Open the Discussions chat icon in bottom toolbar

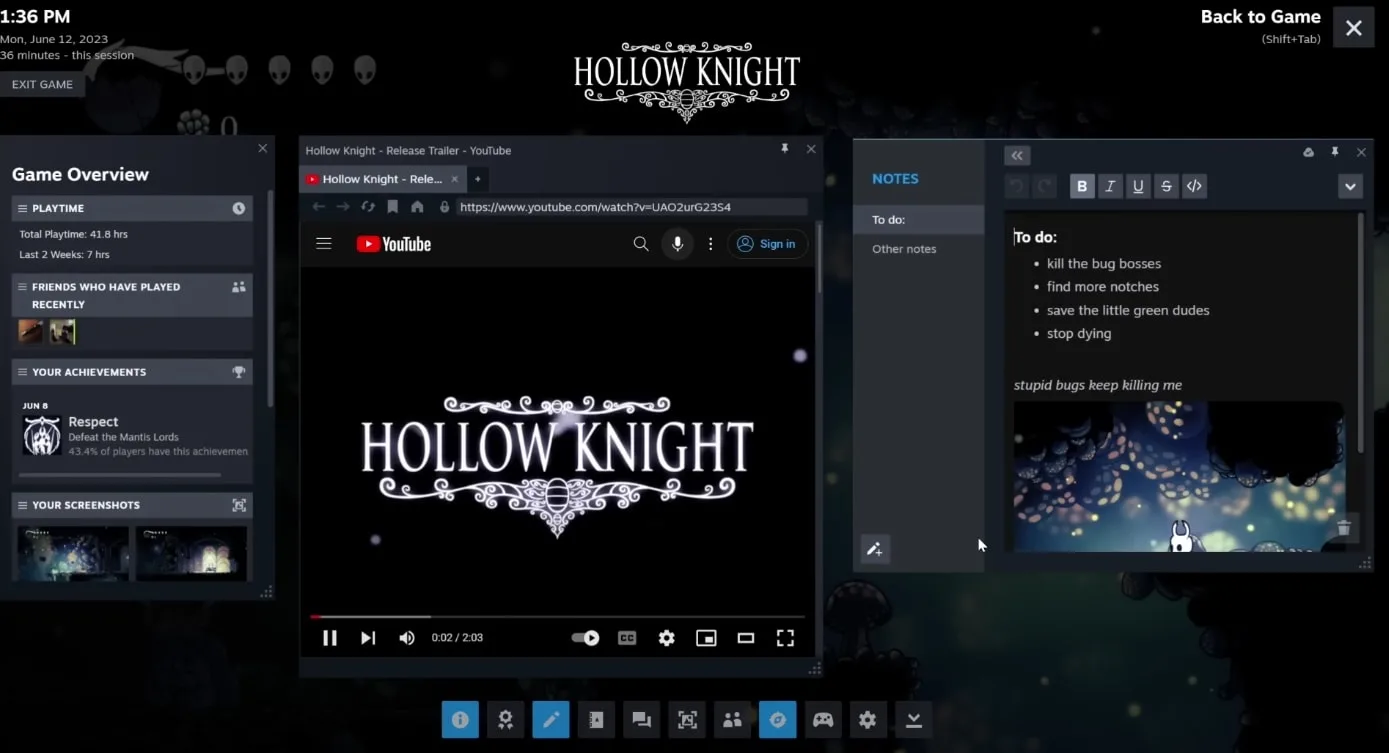[x=641, y=719]
